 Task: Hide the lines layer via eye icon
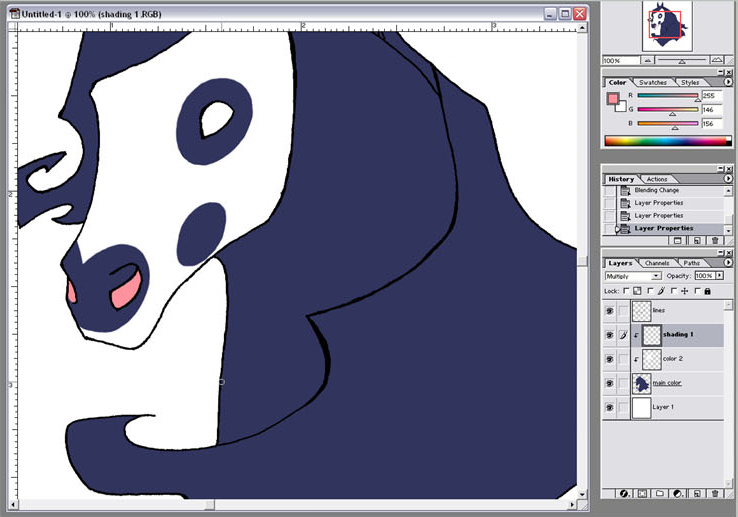(610, 311)
